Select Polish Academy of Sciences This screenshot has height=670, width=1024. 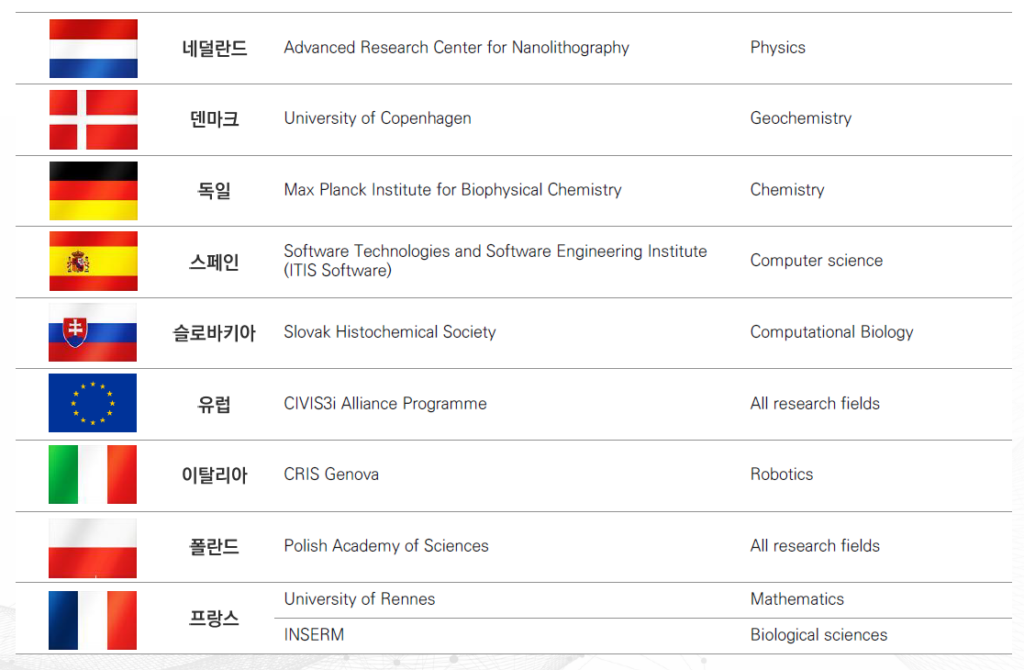[386, 546]
